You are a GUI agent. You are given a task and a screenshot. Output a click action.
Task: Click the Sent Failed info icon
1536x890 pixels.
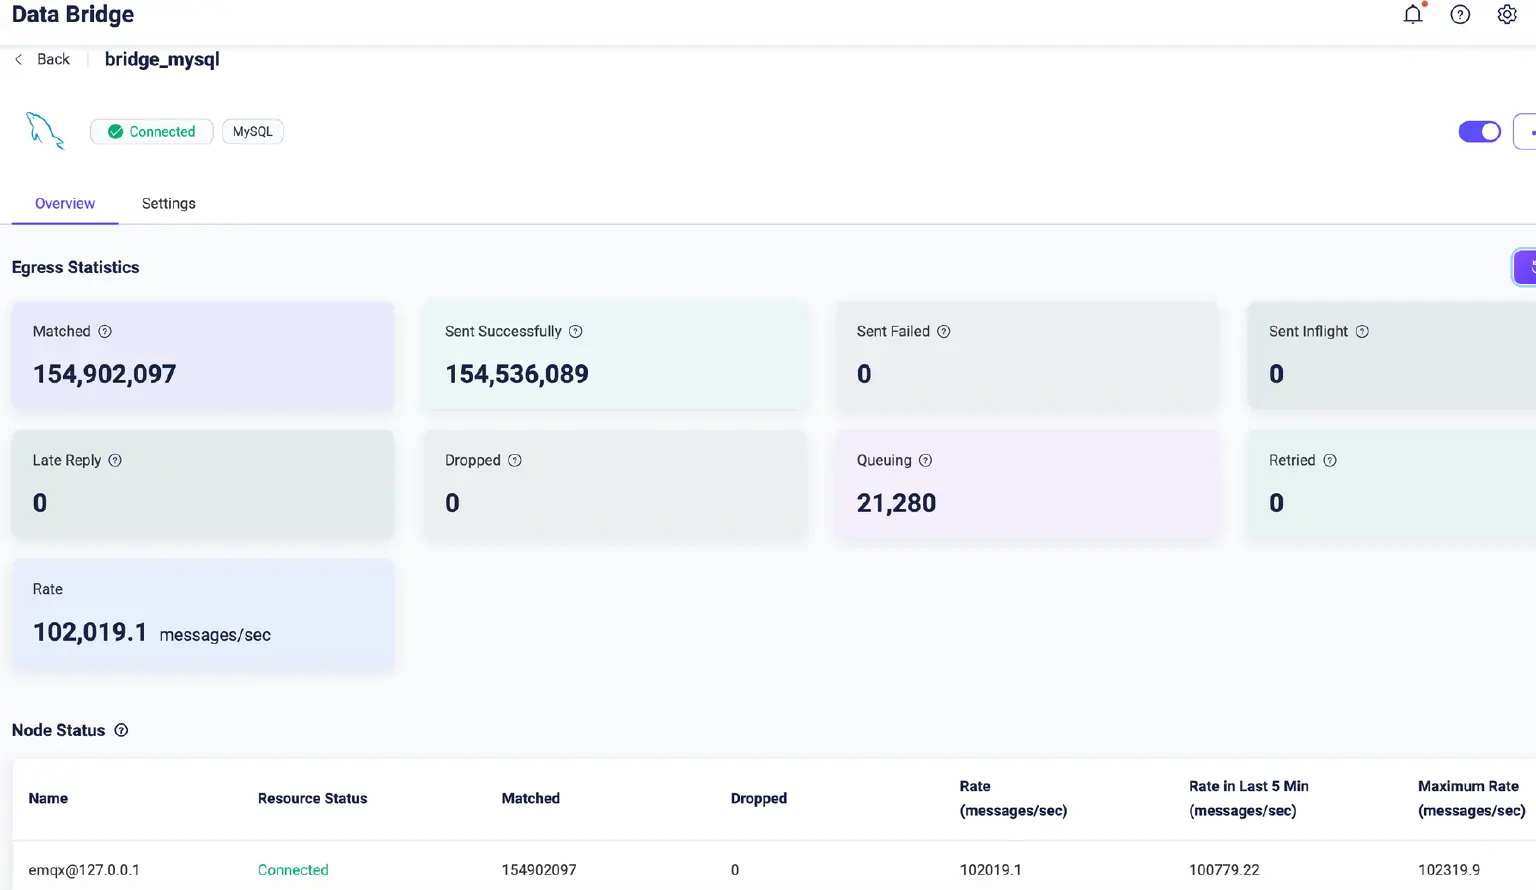pyautogui.click(x=944, y=332)
